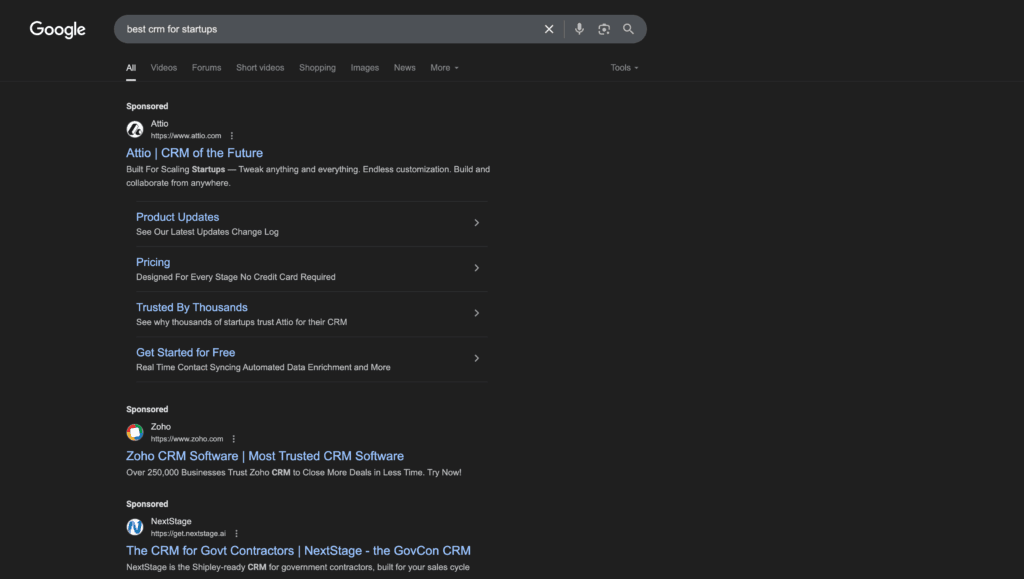Image resolution: width=1024 pixels, height=579 pixels.
Task: Open search by image camera icon
Action: point(603,29)
